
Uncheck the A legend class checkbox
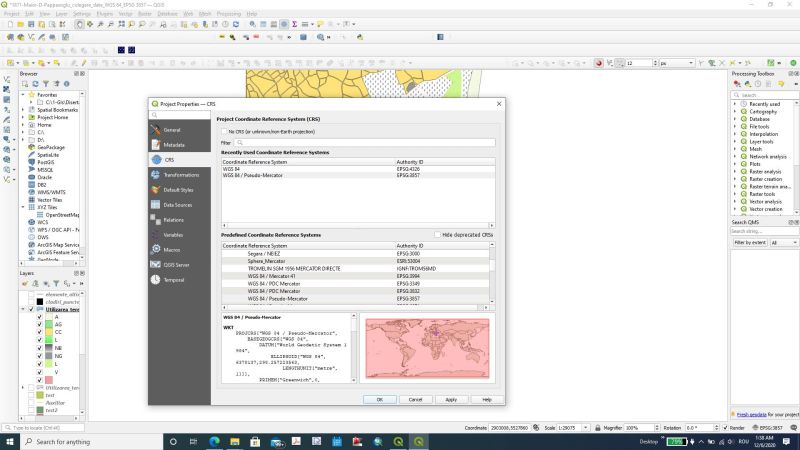click(x=39, y=317)
